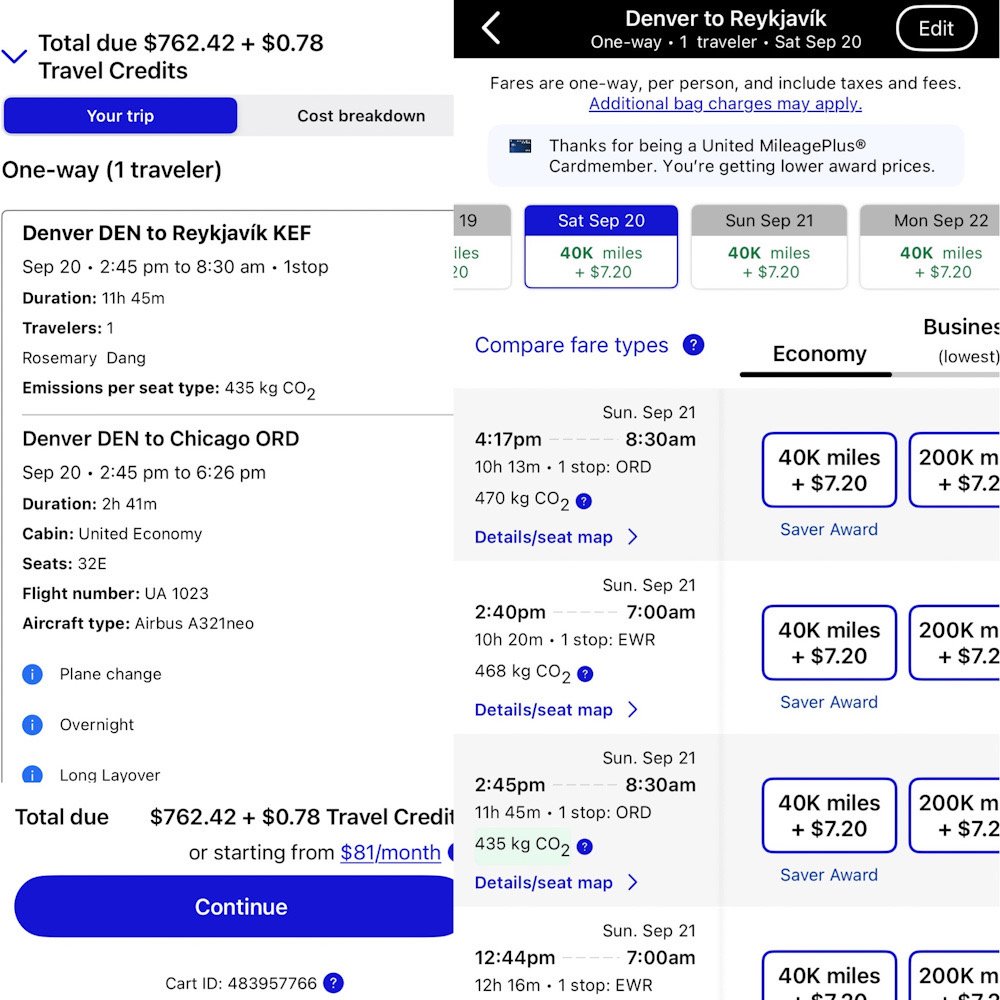This screenshot has height=1000, width=1000.
Task: Expand Details/seat map for 4:17pm flight
Action: click(x=556, y=537)
